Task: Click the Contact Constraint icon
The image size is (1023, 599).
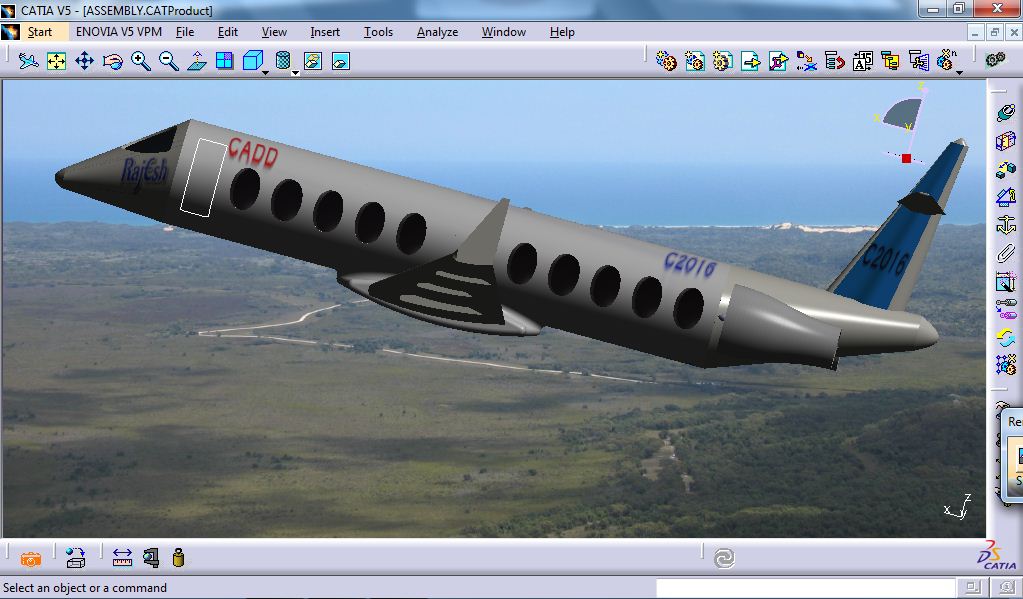Action: [x=1005, y=140]
